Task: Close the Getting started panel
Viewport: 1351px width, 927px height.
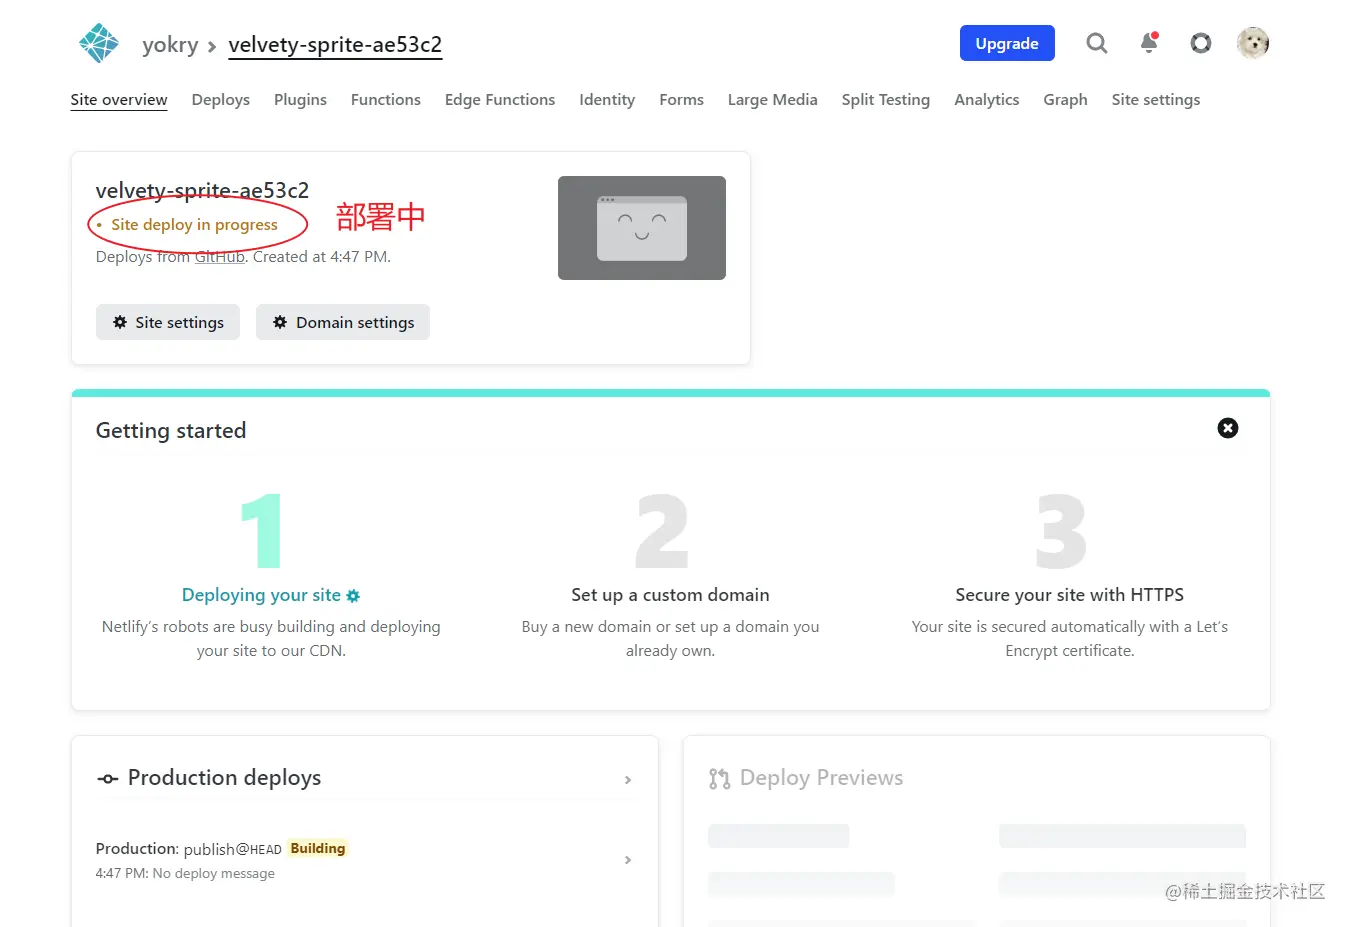Action: 1228,428
